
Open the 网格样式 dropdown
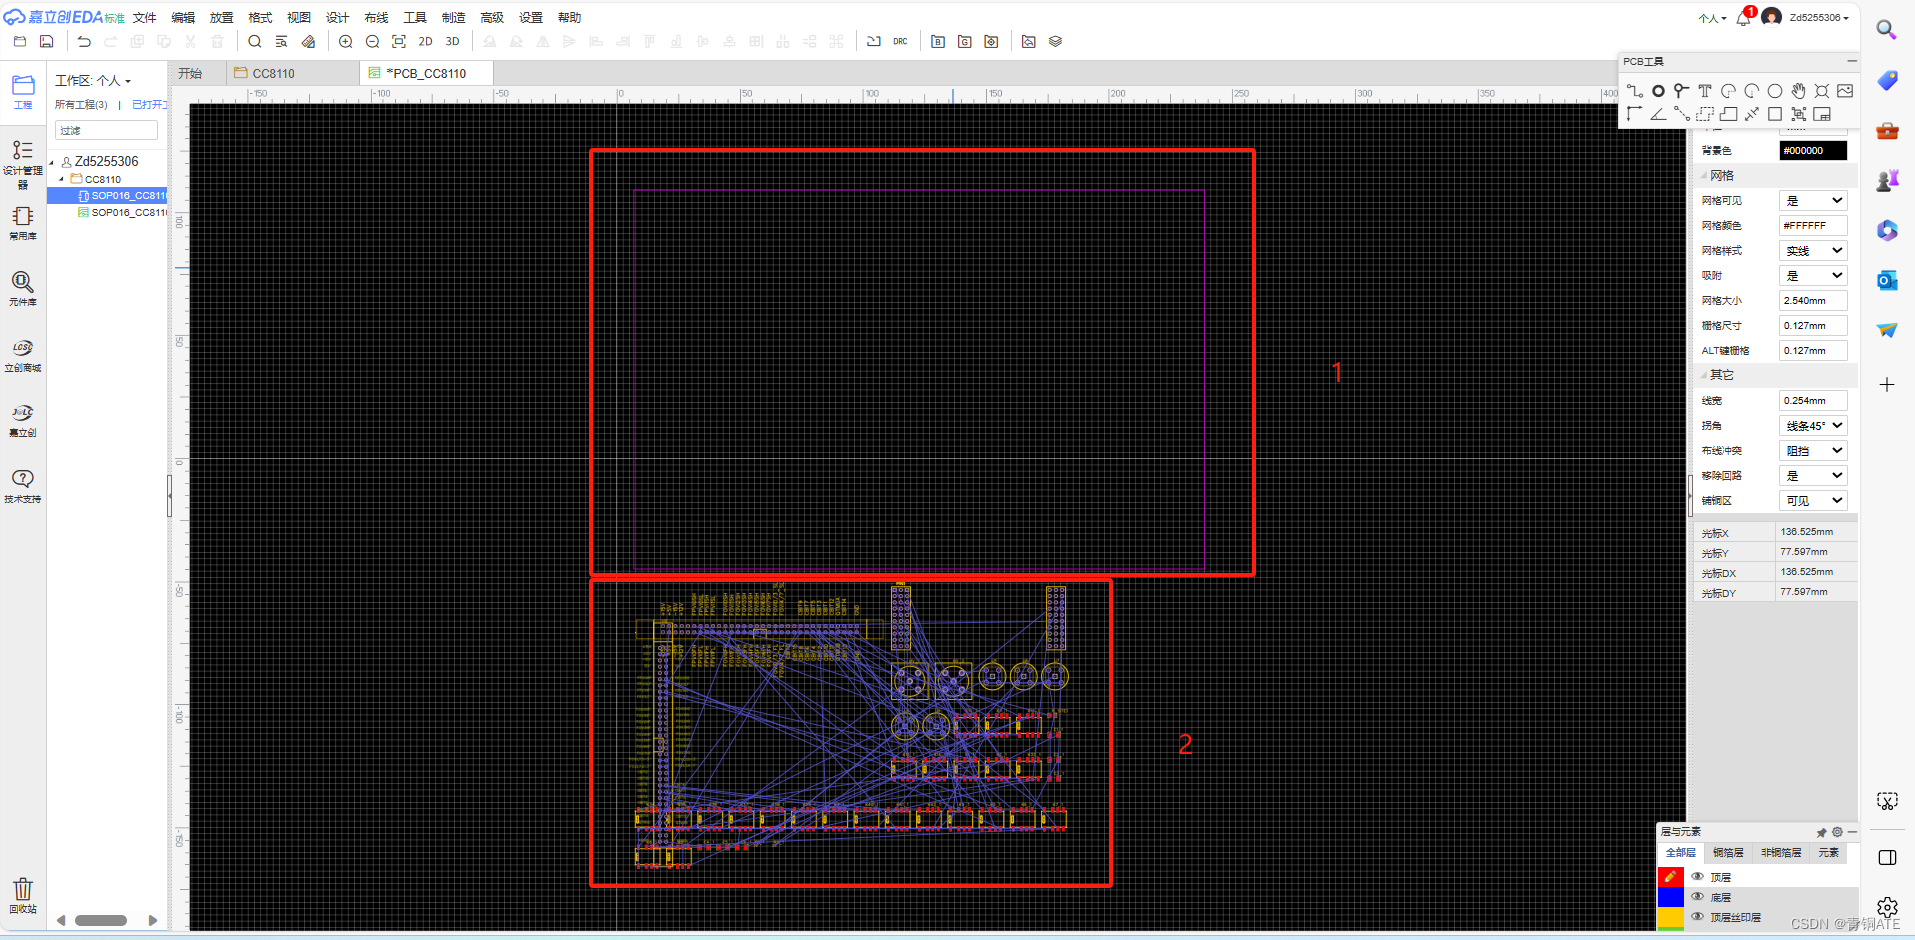pyautogui.click(x=1813, y=251)
